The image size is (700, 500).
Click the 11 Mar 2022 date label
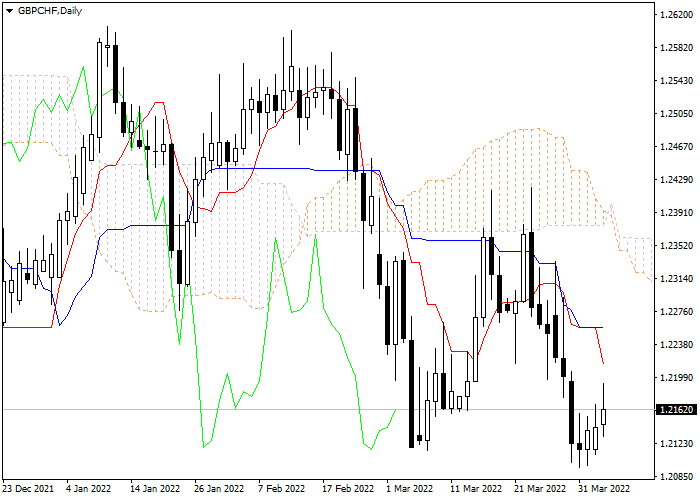coord(476,488)
